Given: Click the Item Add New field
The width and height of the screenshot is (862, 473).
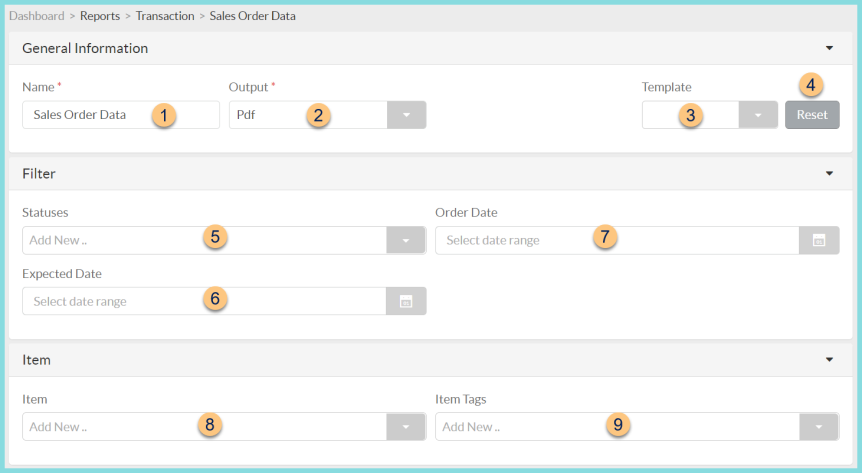Looking at the screenshot, I should click(205, 427).
